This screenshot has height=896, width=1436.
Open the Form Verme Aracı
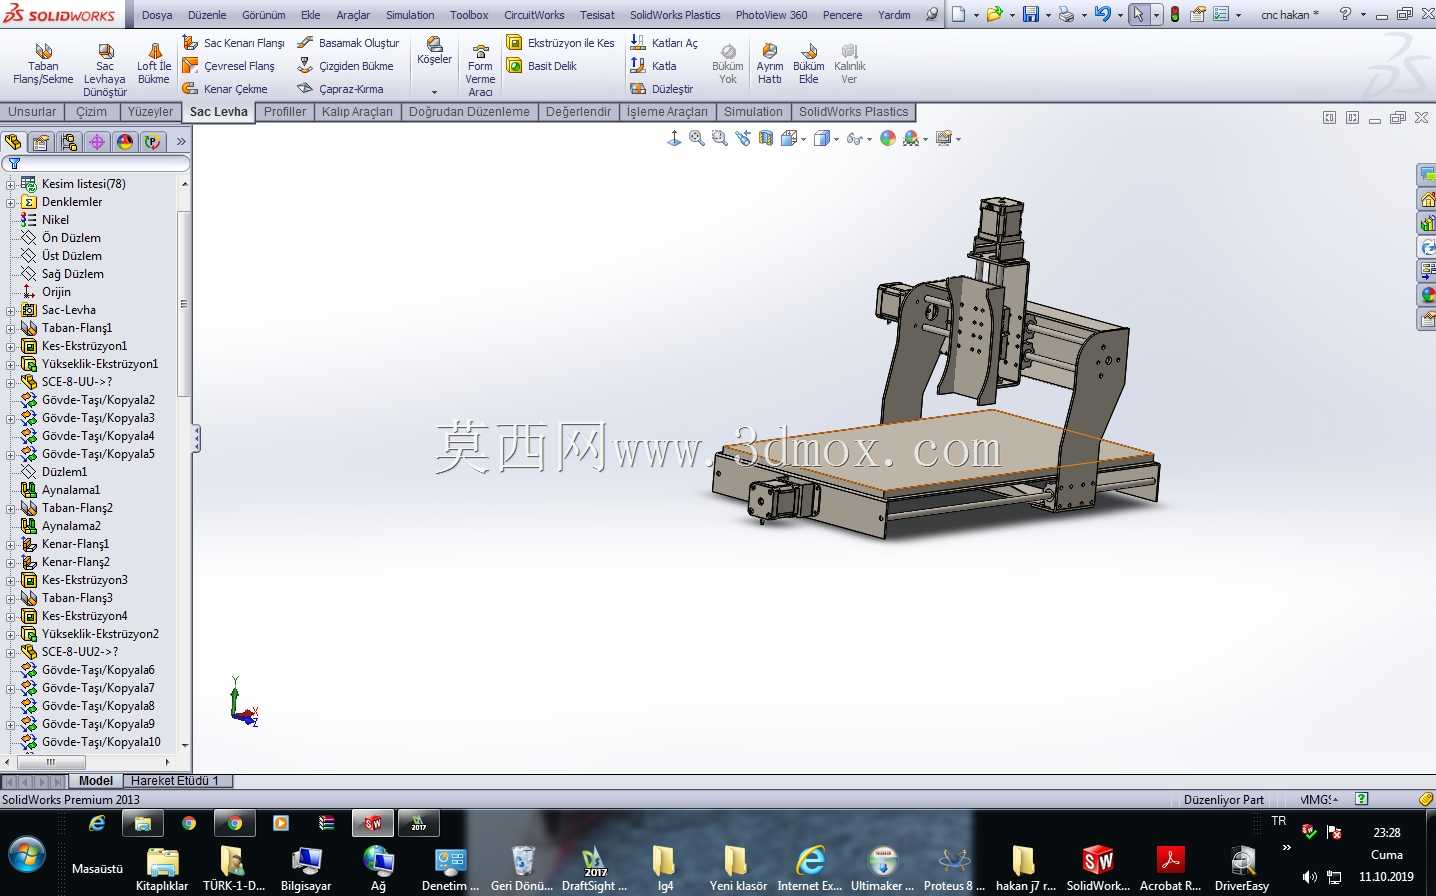480,71
